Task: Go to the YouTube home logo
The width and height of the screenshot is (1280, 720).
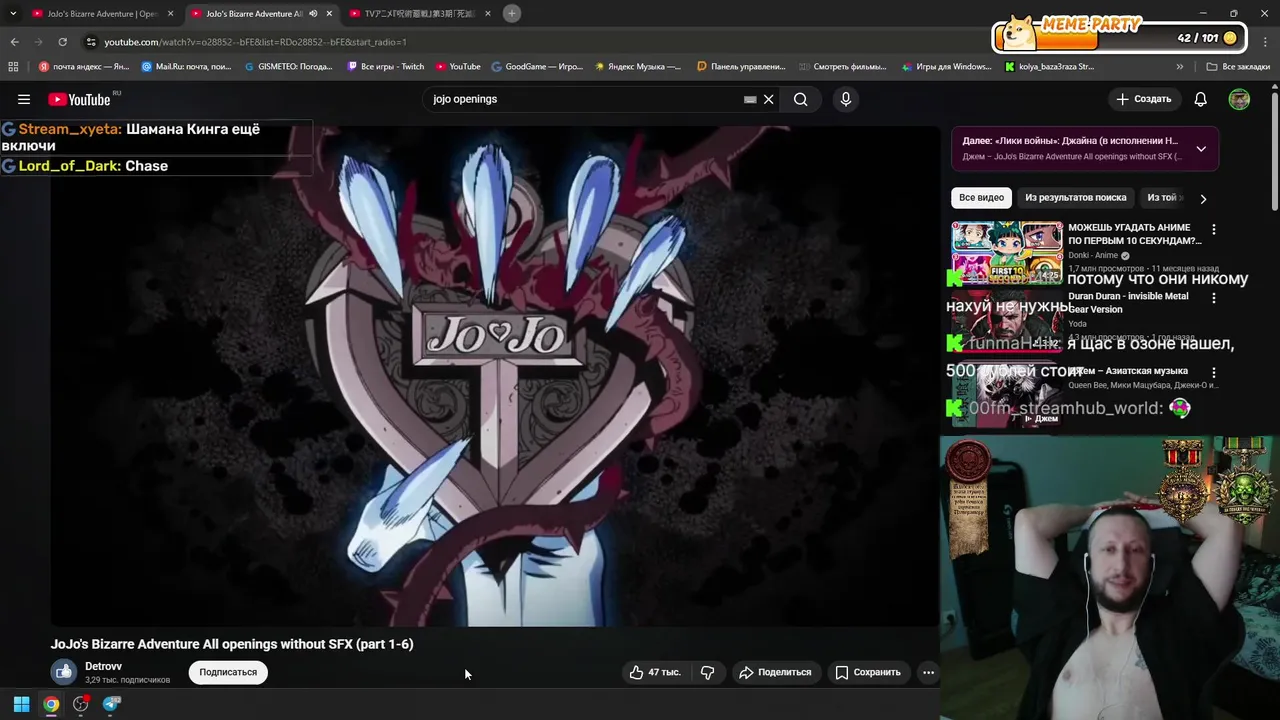Action: [79, 99]
